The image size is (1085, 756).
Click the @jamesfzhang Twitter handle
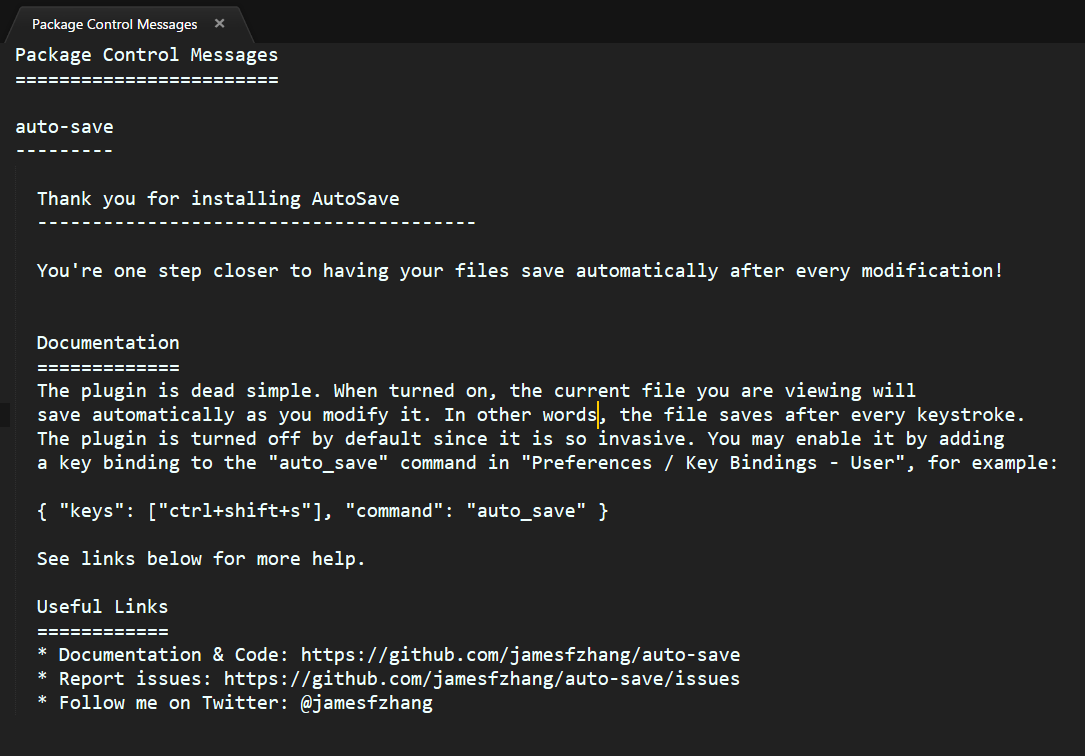click(x=367, y=703)
